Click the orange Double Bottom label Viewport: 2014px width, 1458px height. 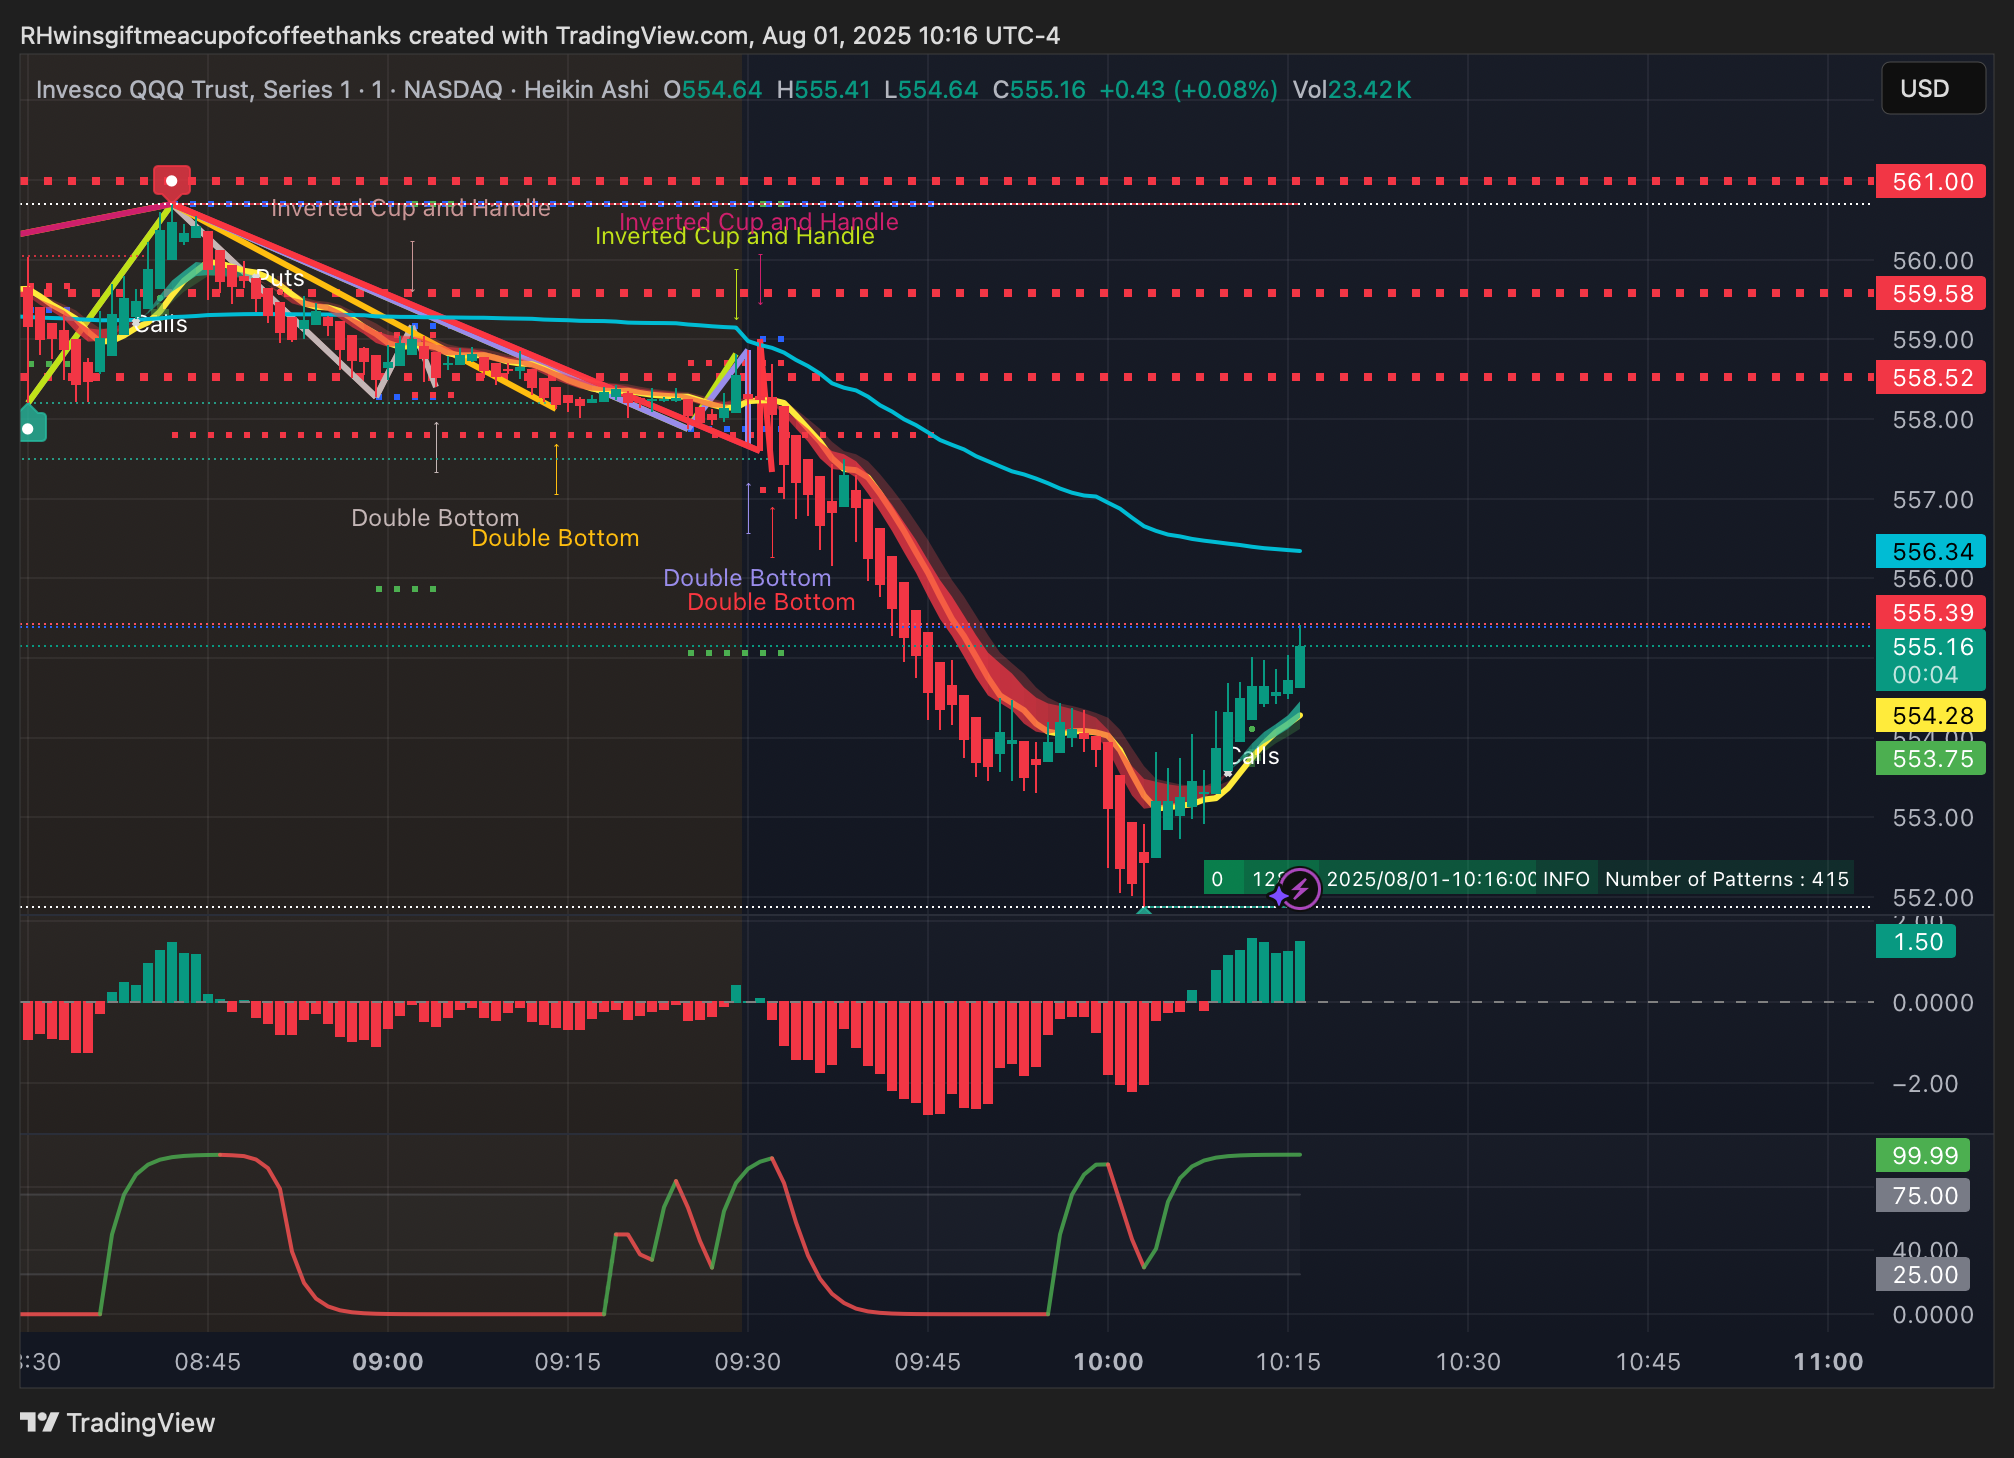coord(555,538)
